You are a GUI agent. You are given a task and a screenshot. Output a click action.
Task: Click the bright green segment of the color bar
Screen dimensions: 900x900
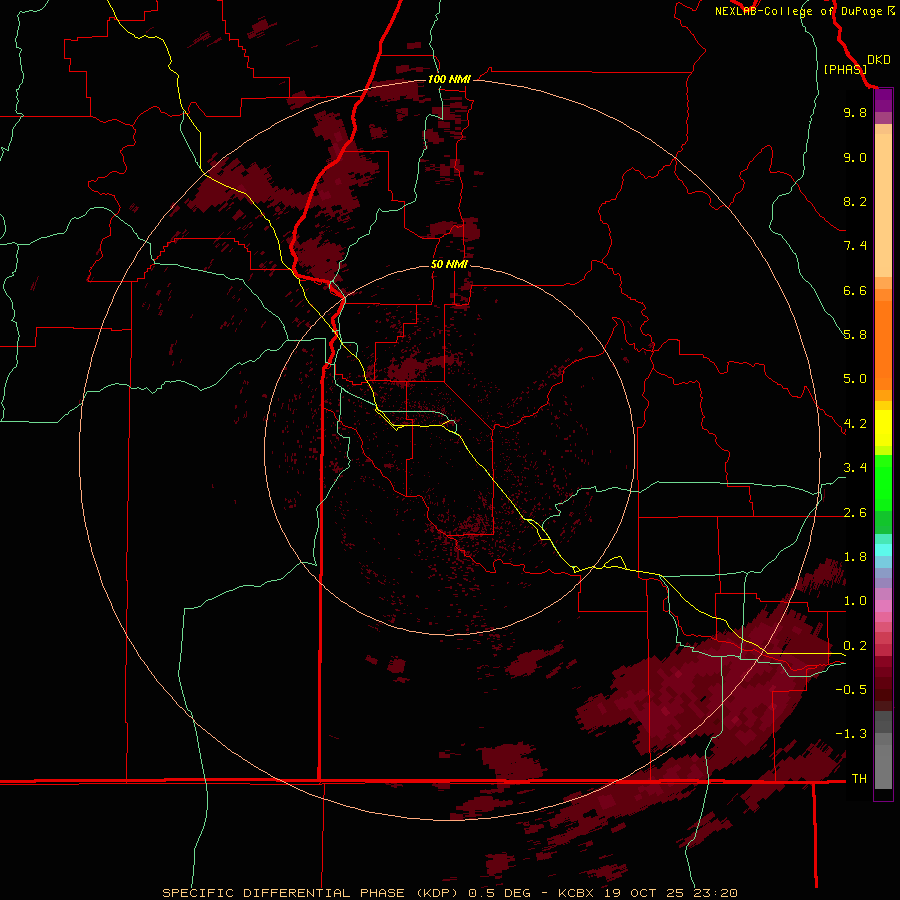point(883,483)
